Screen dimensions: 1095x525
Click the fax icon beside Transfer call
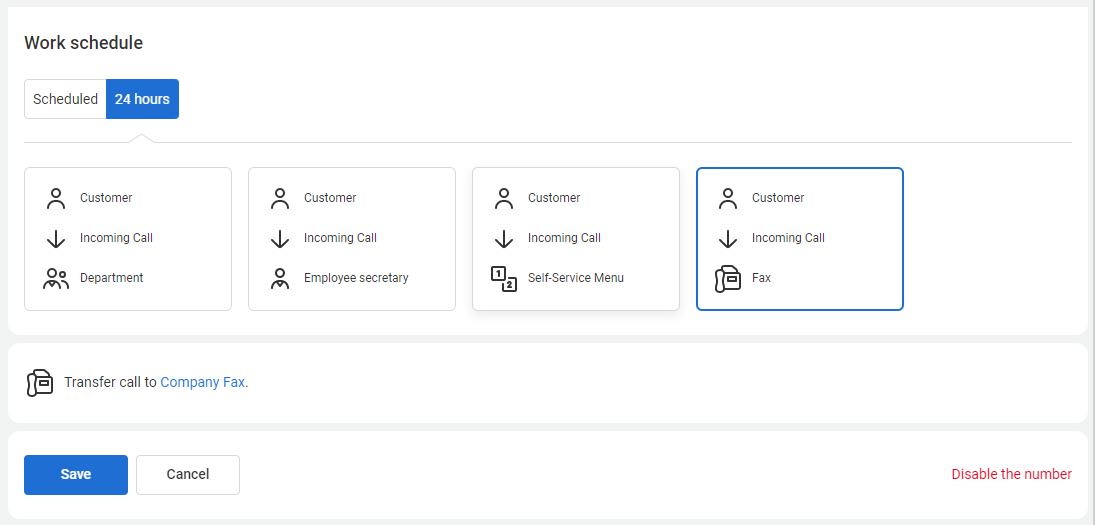[40, 383]
